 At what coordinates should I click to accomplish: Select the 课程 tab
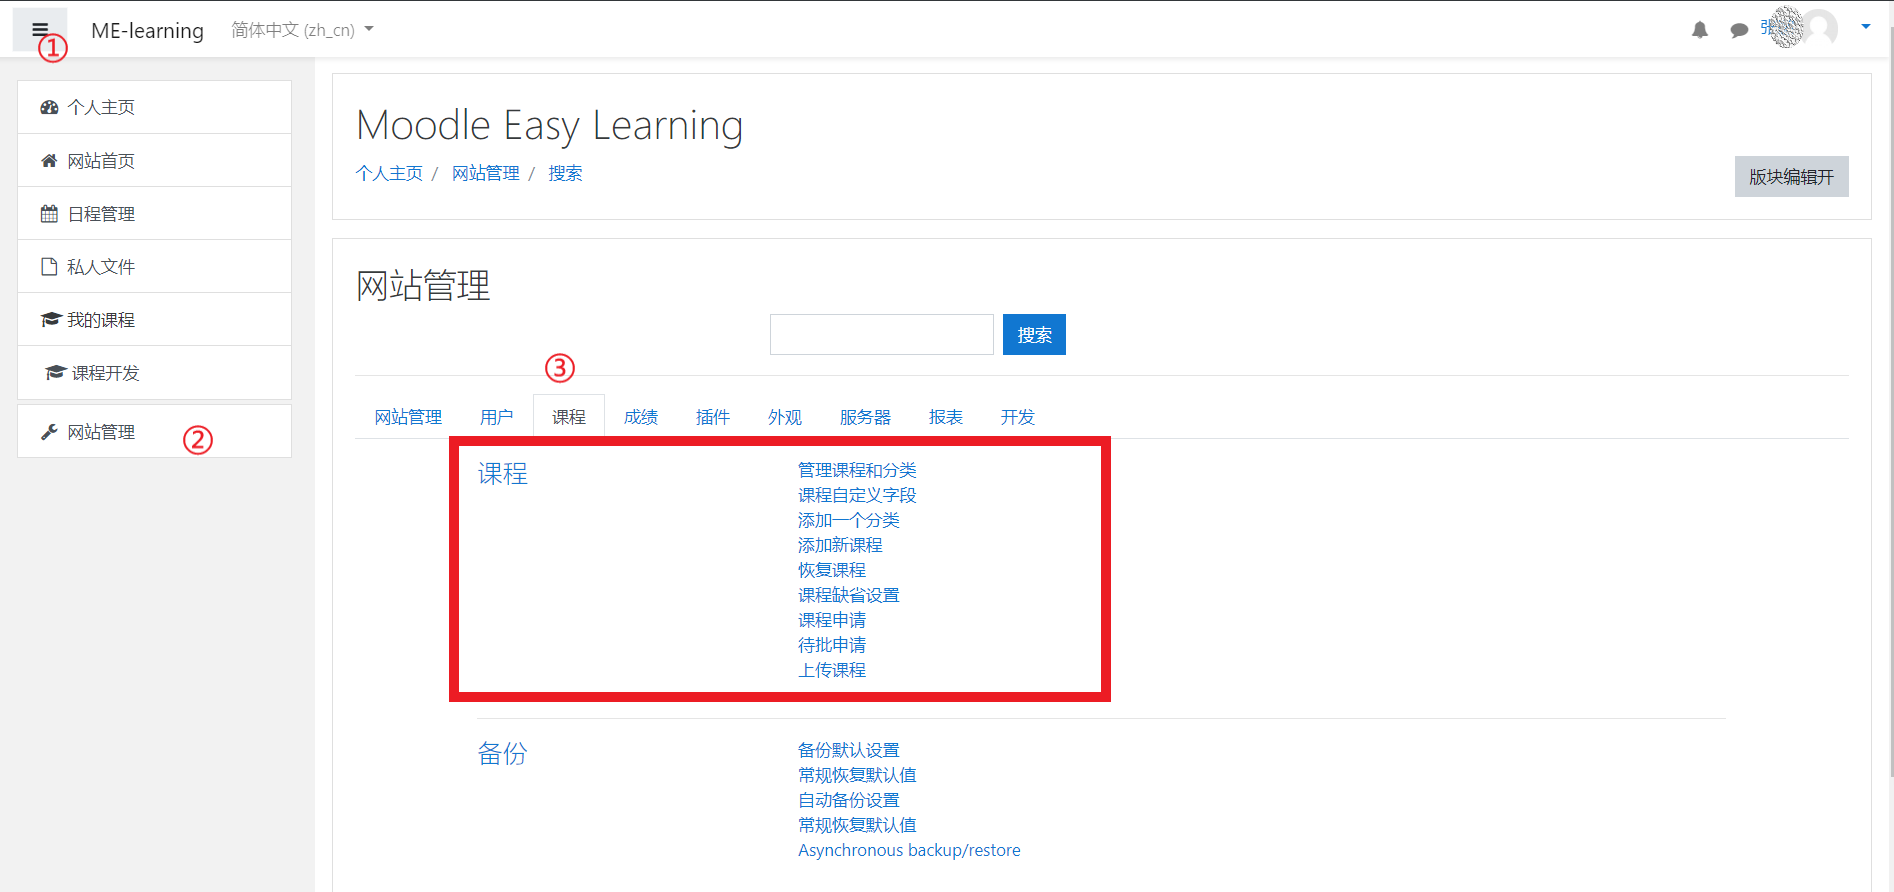tap(569, 417)
